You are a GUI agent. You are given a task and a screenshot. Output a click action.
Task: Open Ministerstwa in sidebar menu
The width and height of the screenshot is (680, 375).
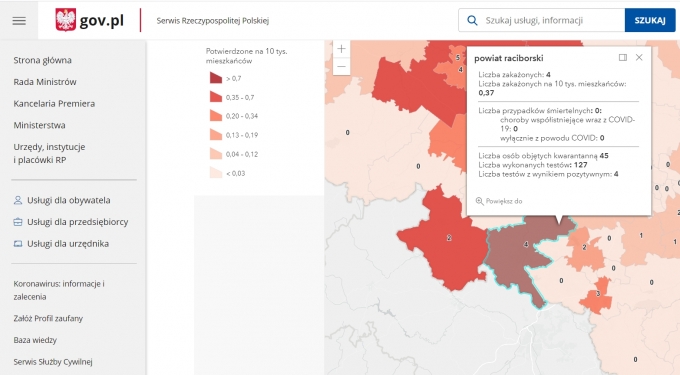(x=39, y=125)
